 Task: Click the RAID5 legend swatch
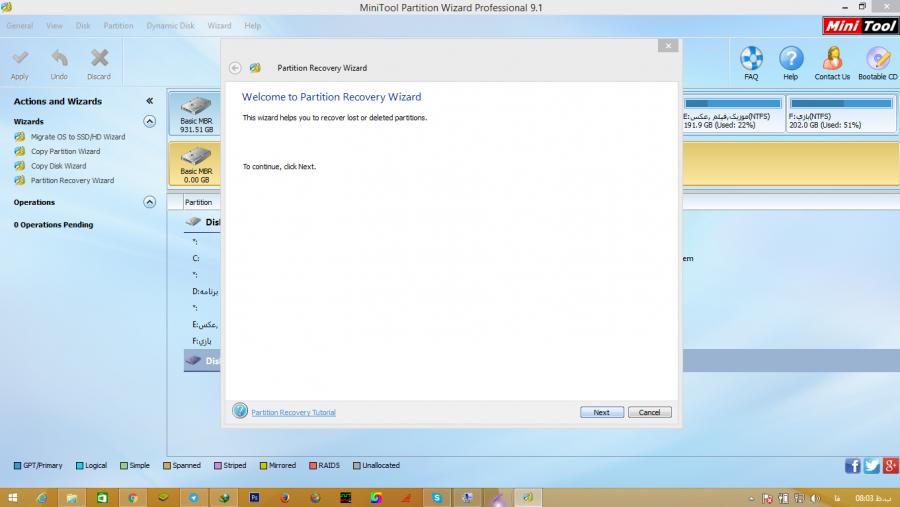313,466
